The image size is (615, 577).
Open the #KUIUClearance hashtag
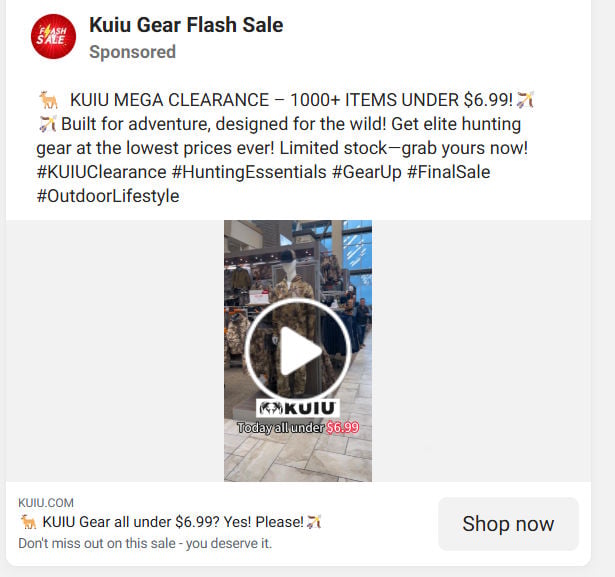pos(102,172)
